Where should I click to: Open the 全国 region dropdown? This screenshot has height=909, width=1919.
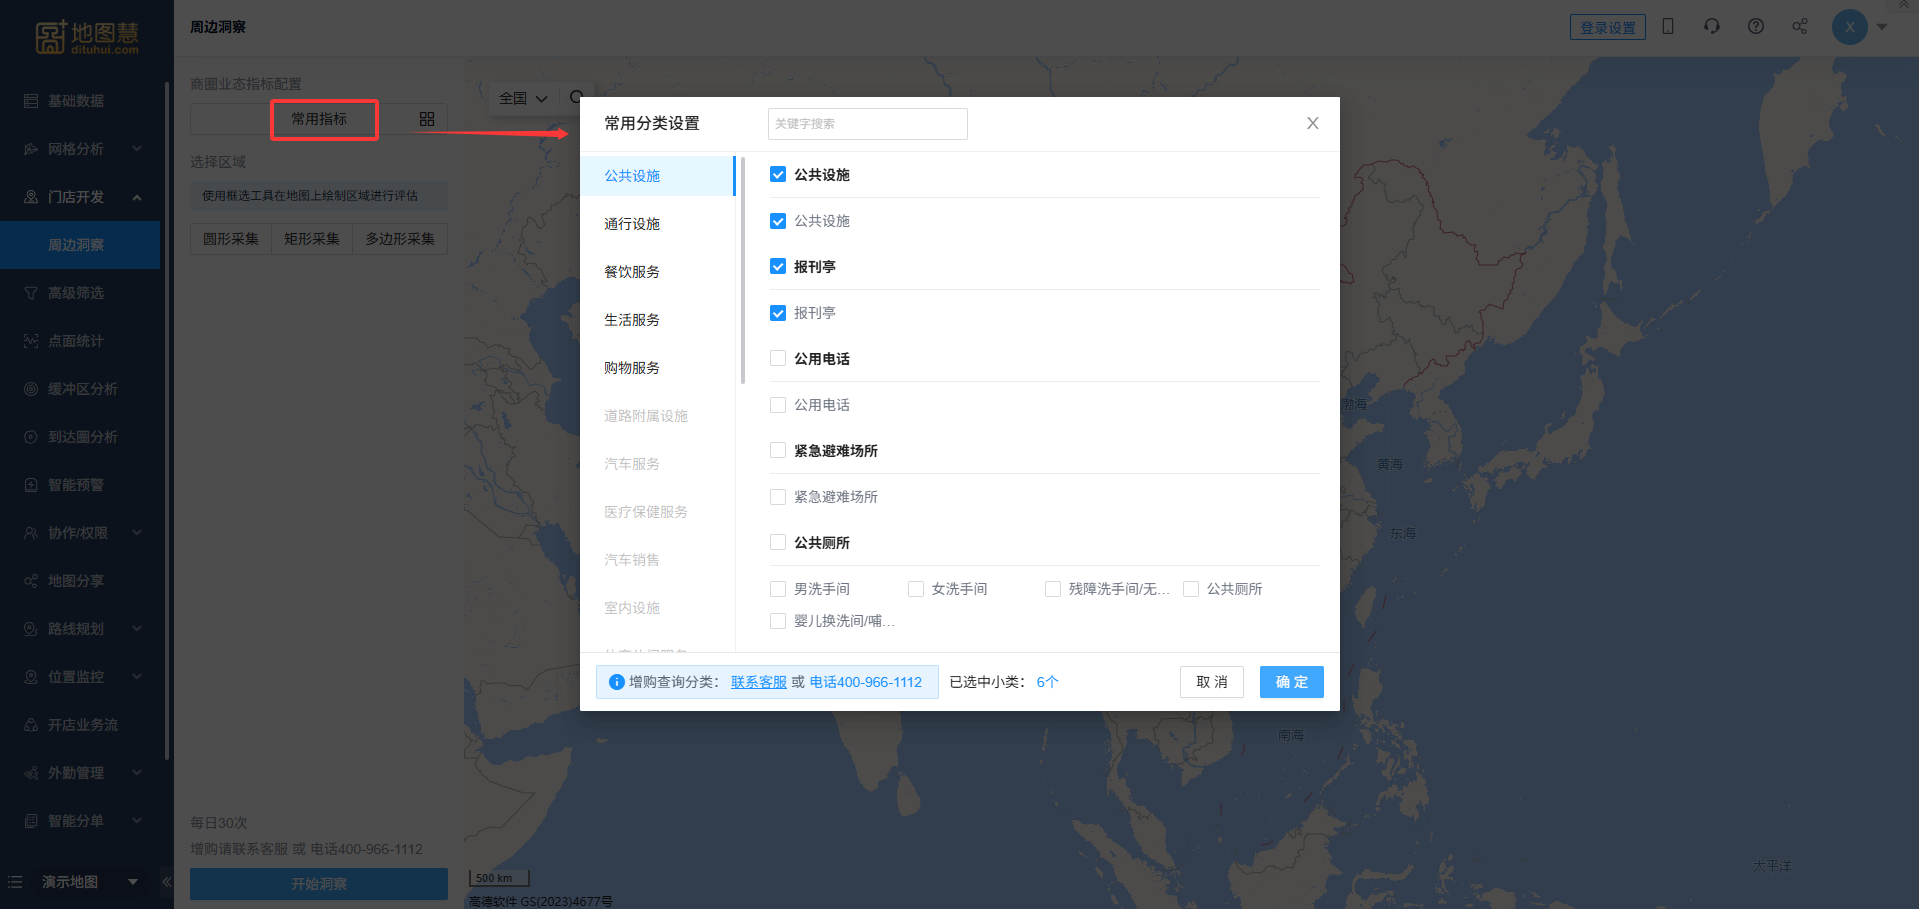pyautogui.click(x=523, y=98)
